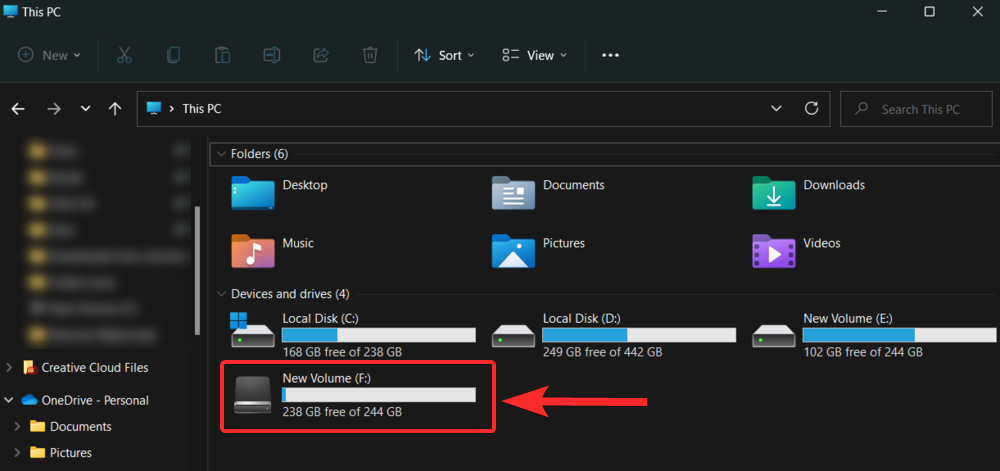Screen dimensions: 1000x471
Task: Collapse OneDrive - Personal tree node
Action: (x=9, y=400)
